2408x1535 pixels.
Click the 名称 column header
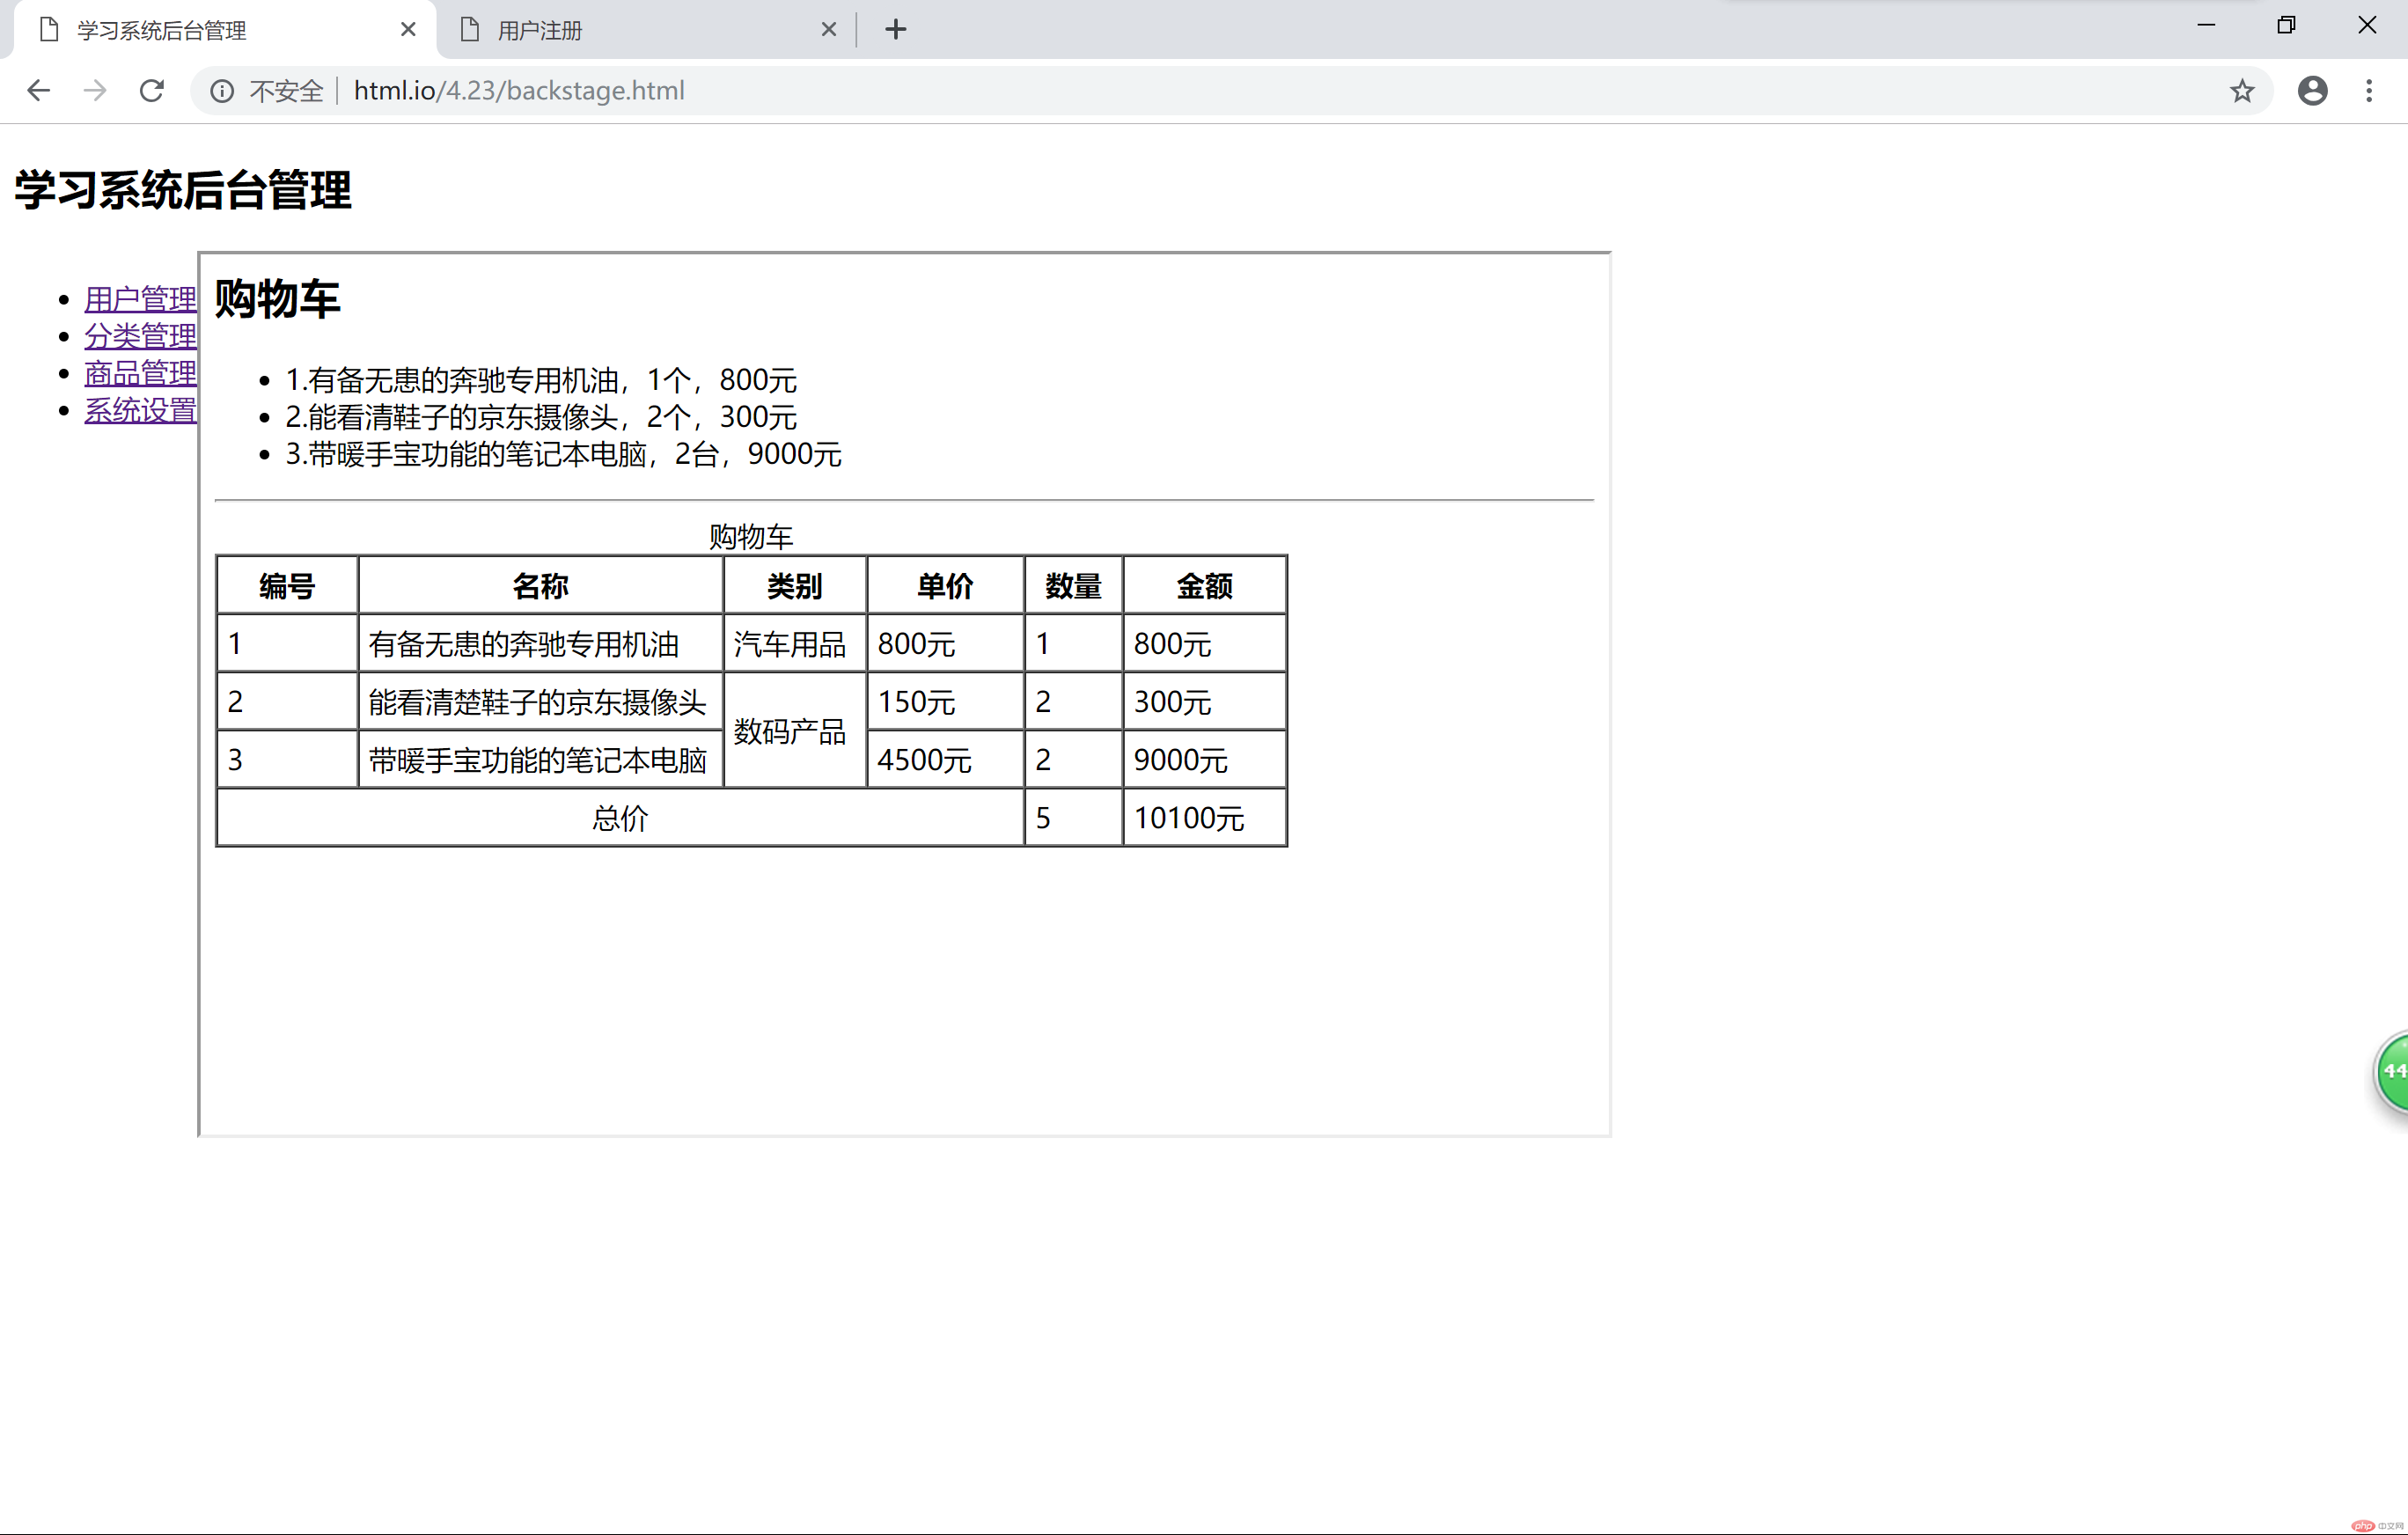541,585
